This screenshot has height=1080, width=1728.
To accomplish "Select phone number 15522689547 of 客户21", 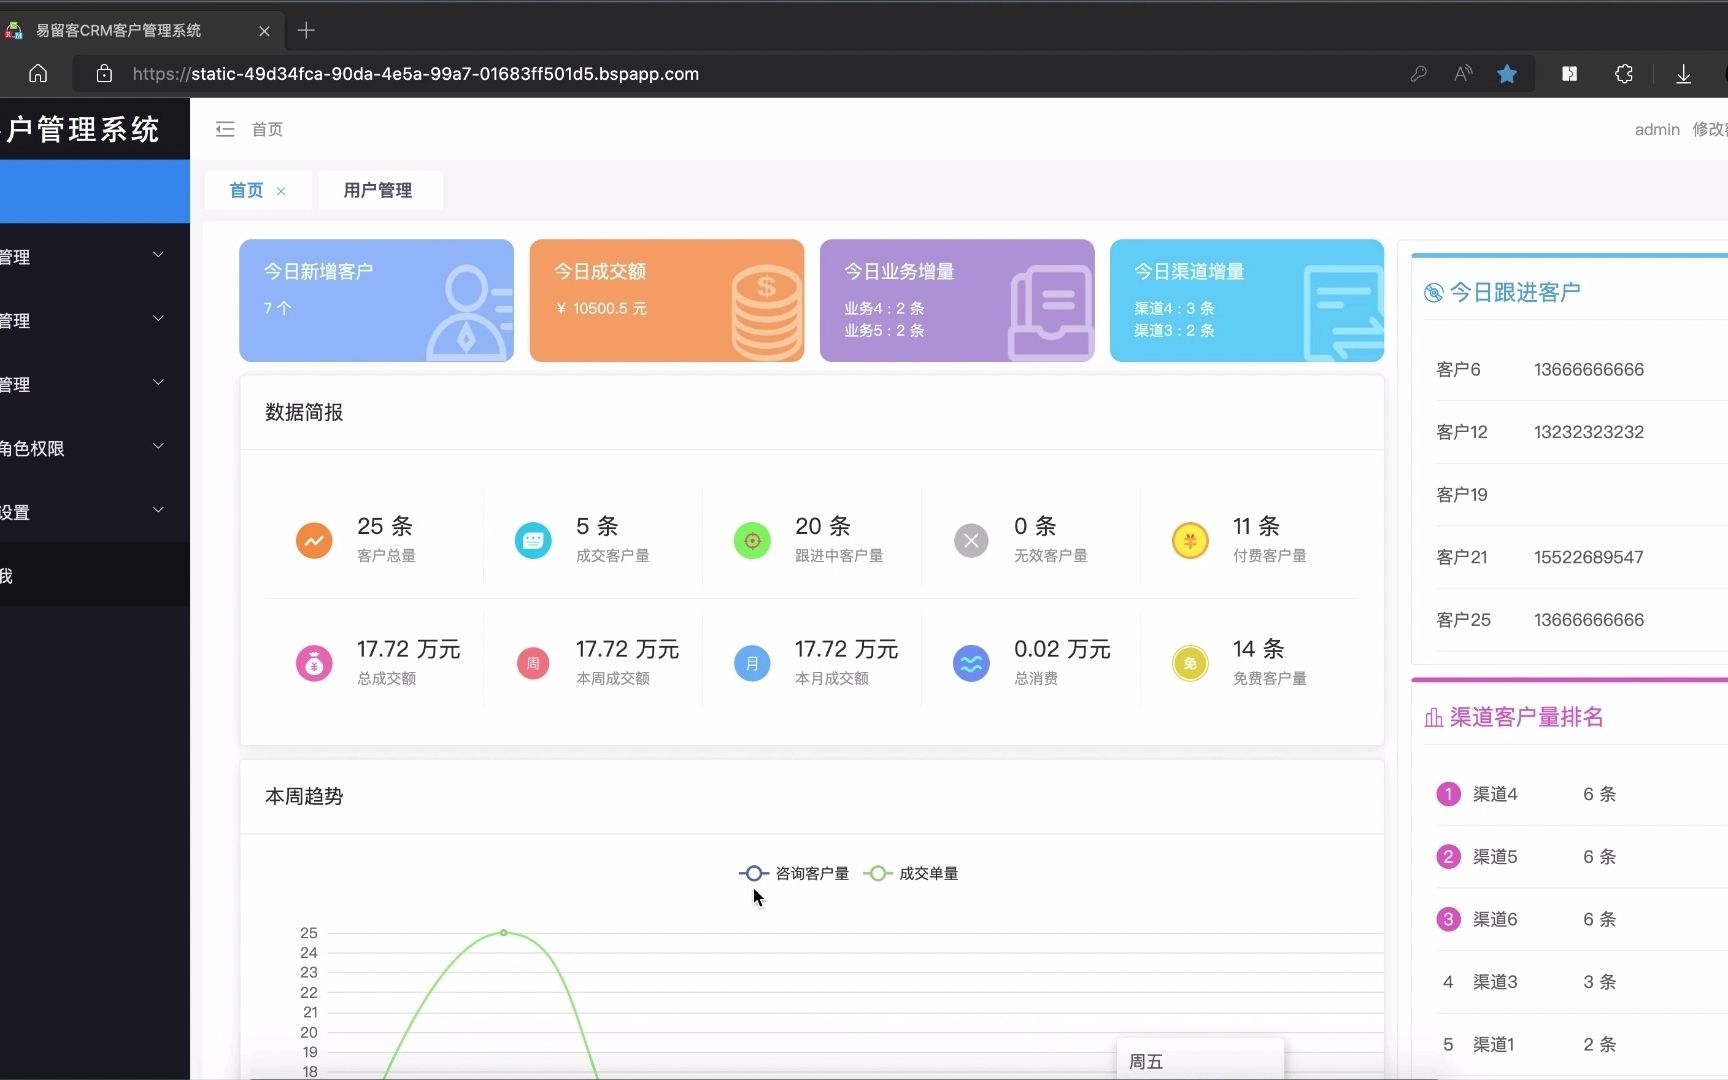I will pyautogui.click(x=1589, y=557).
